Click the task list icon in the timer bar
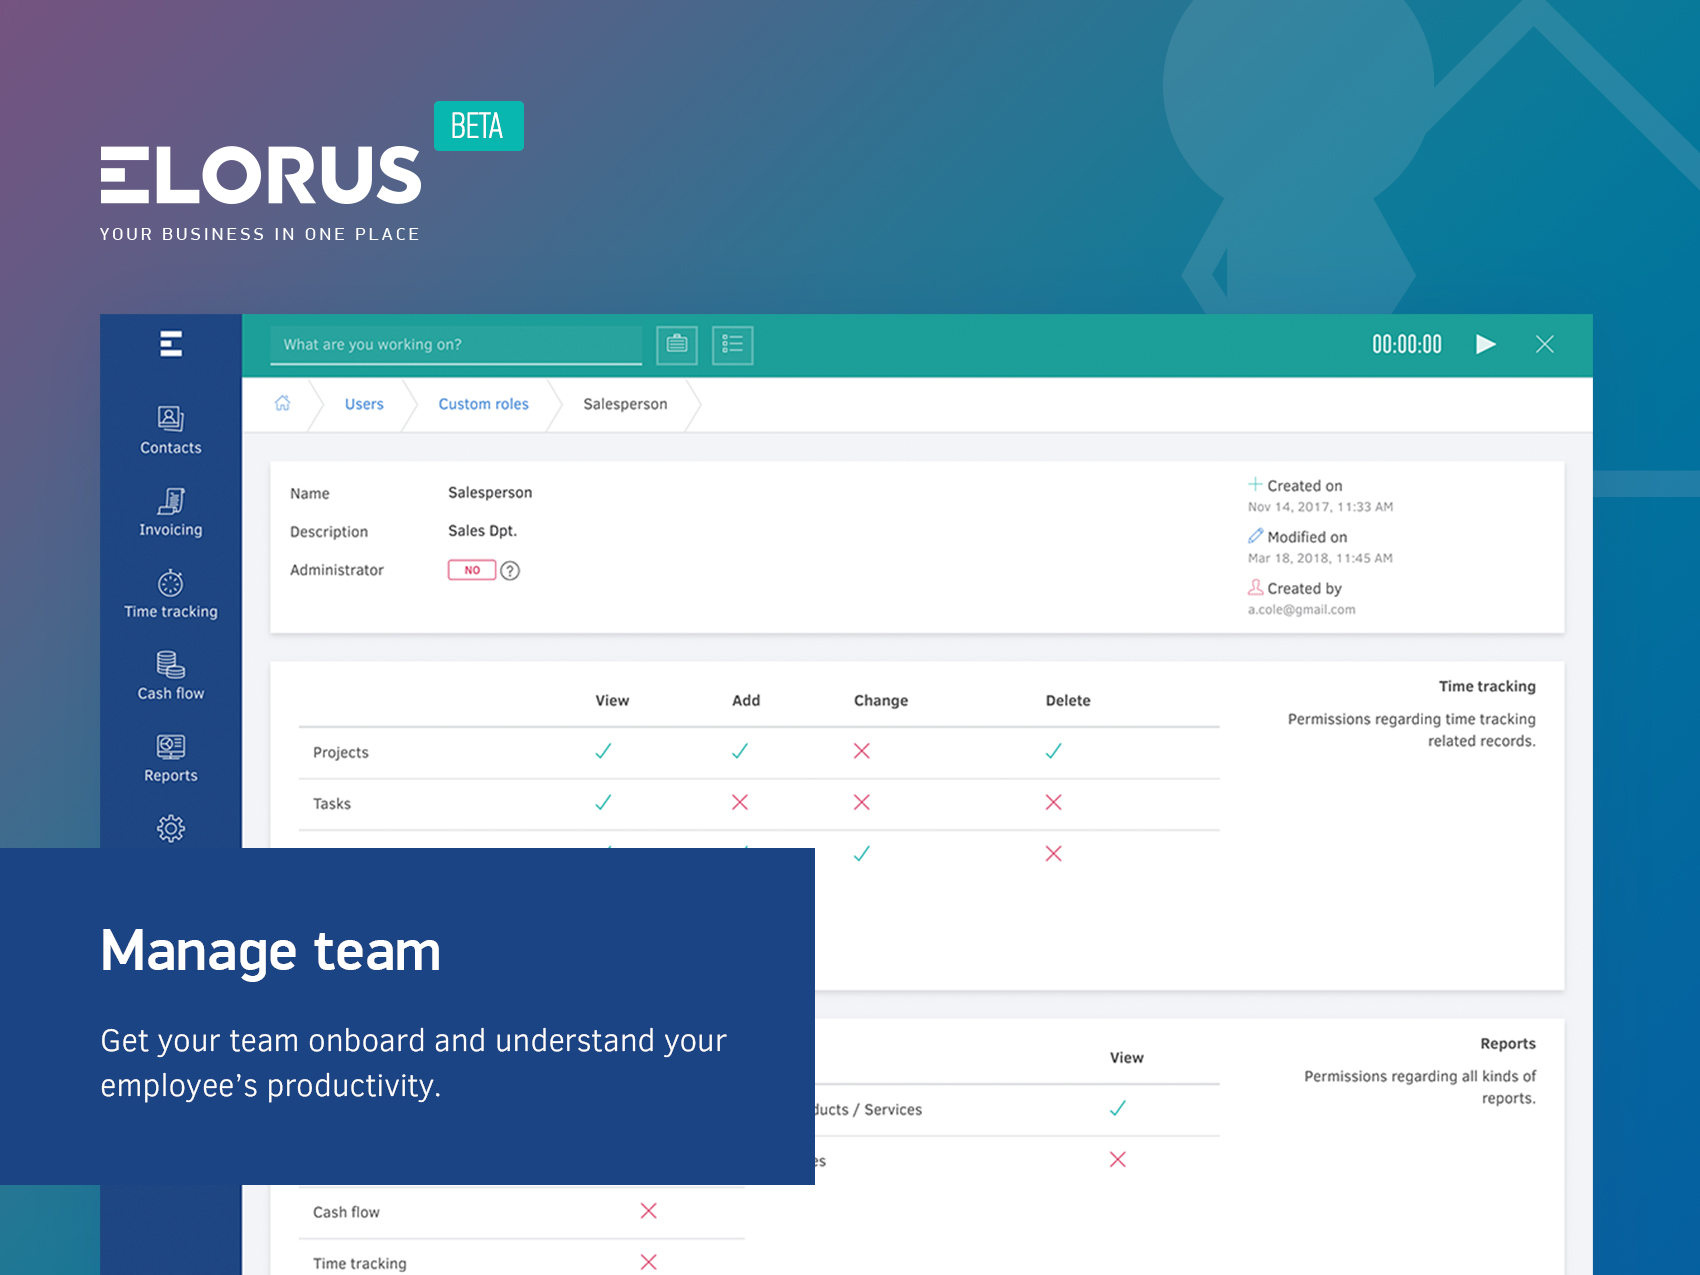The width and height of the screenshot is (1700, 1275). tap(733, 345)
